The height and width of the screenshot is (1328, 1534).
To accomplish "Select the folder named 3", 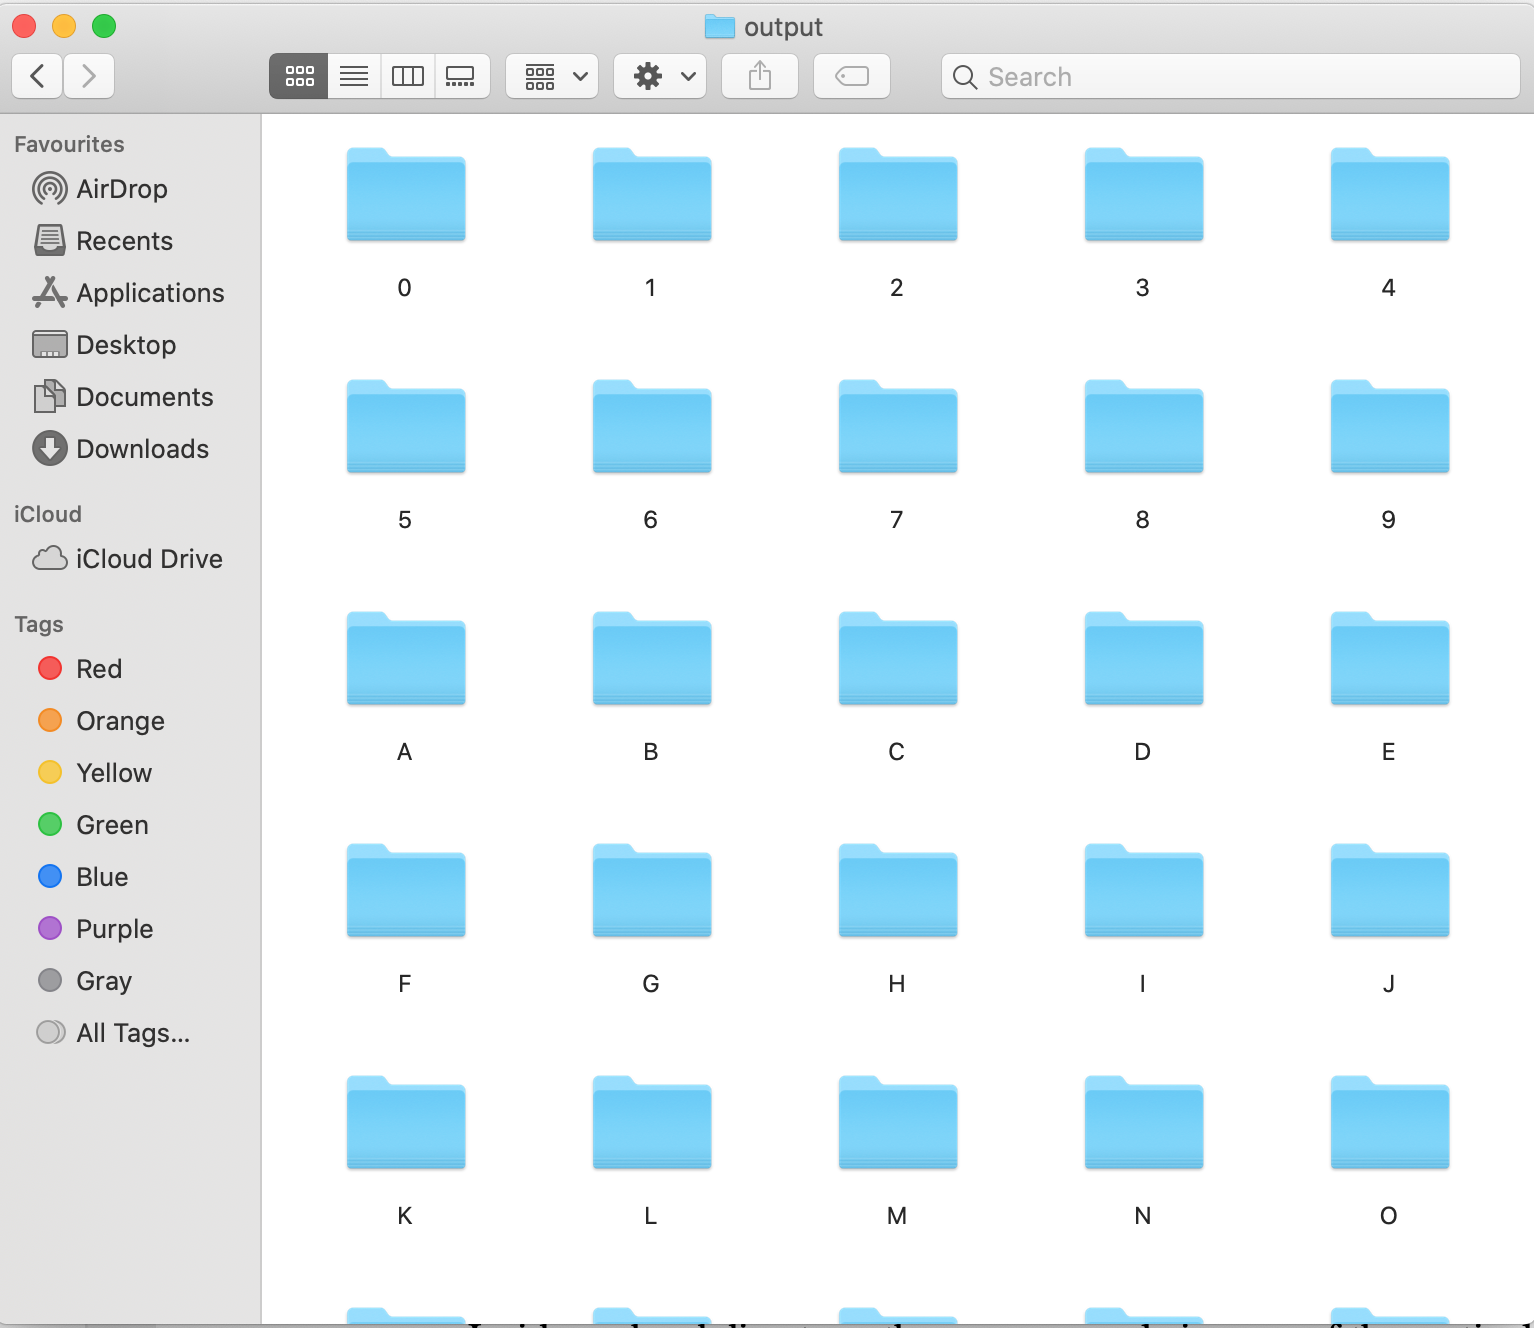I will (x=1144, y=195).
